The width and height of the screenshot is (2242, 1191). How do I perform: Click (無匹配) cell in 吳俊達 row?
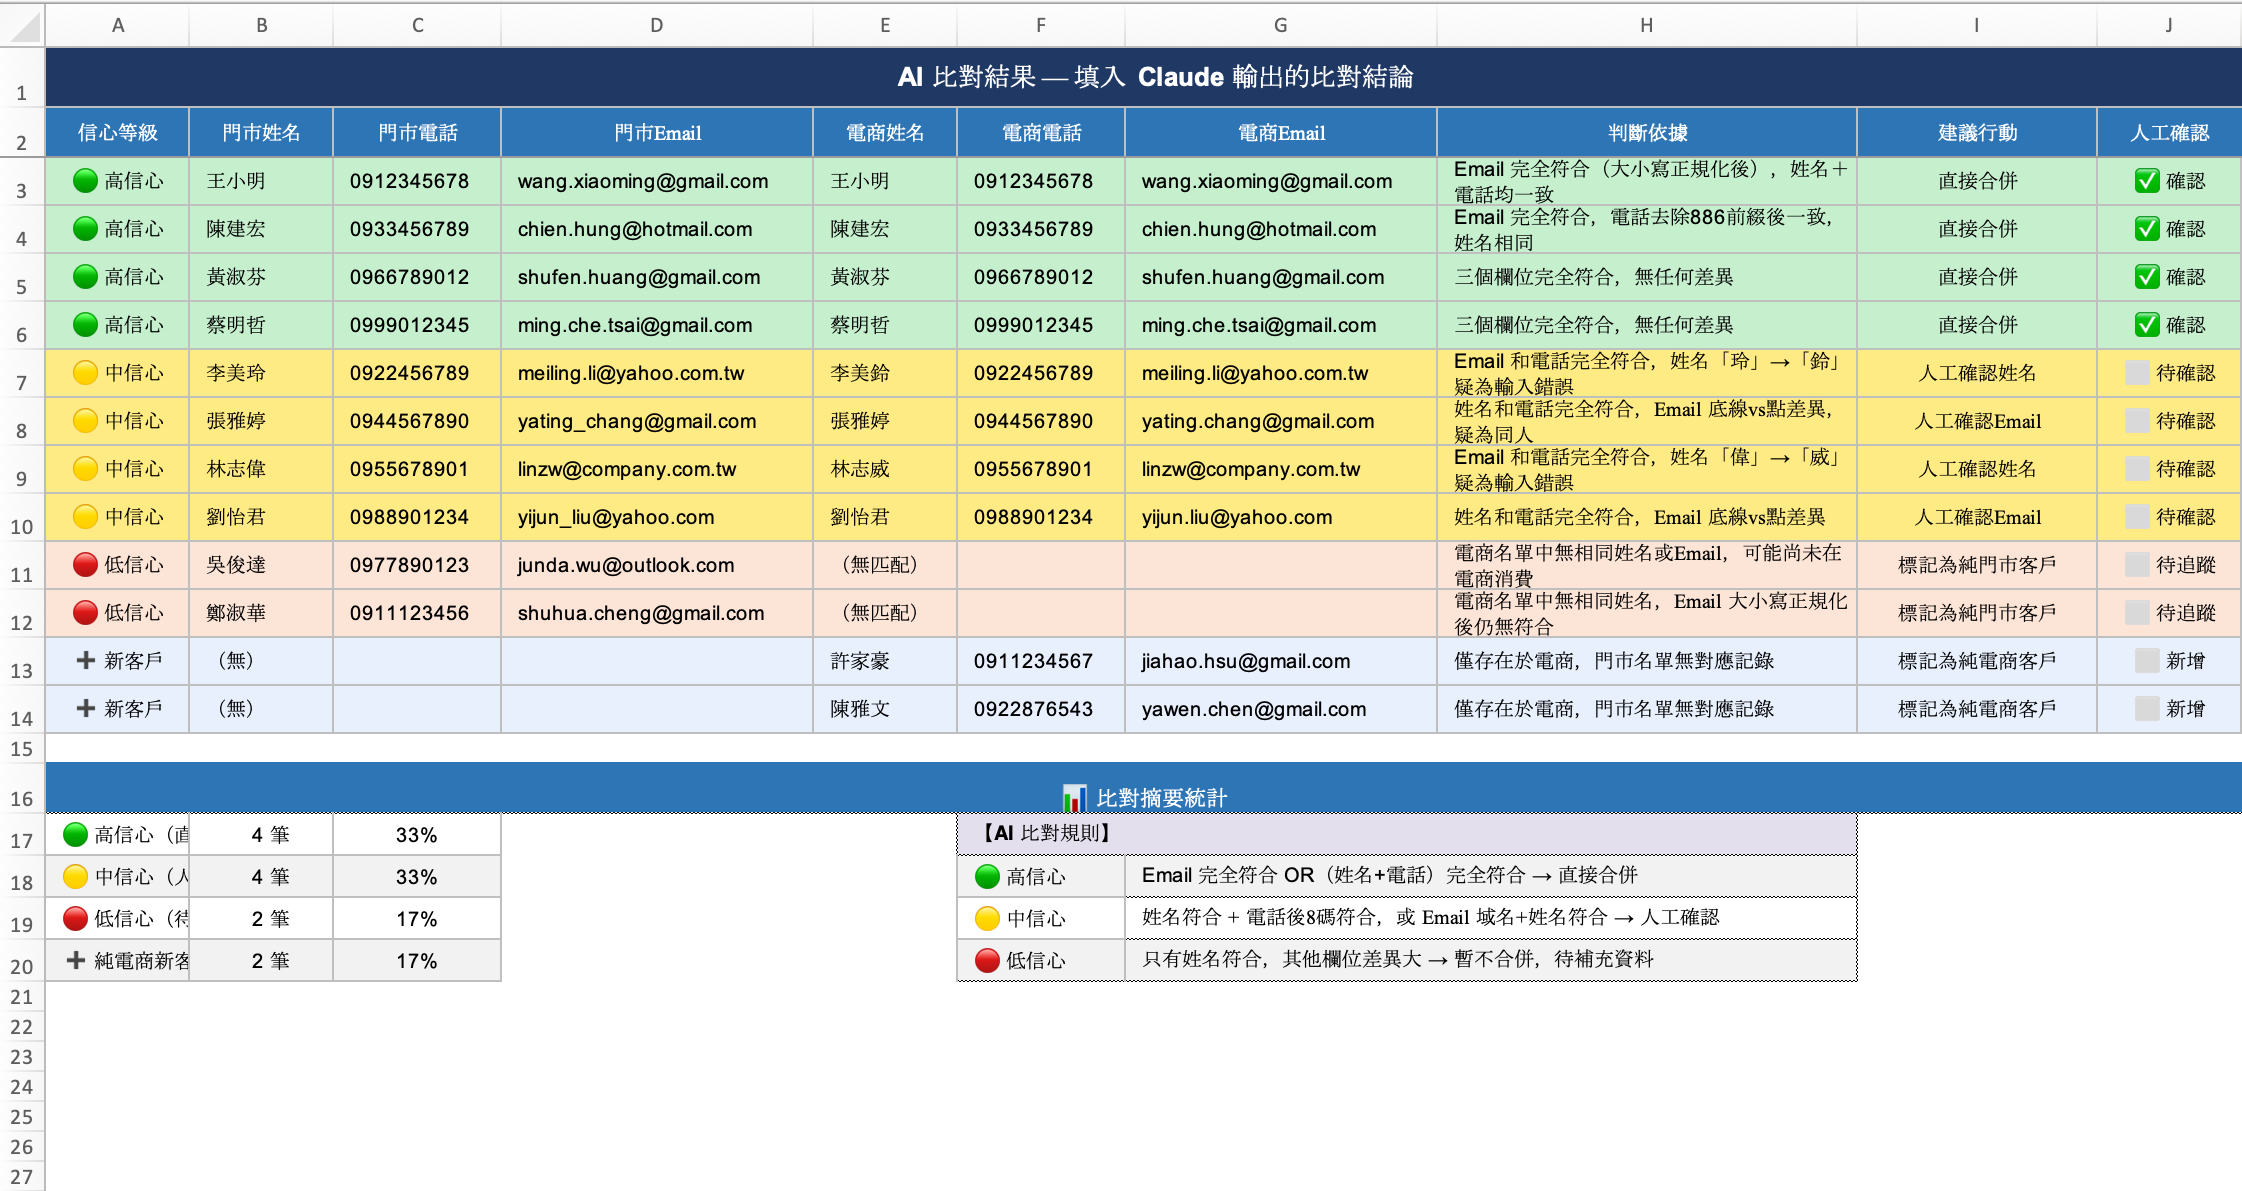[885, 565]
